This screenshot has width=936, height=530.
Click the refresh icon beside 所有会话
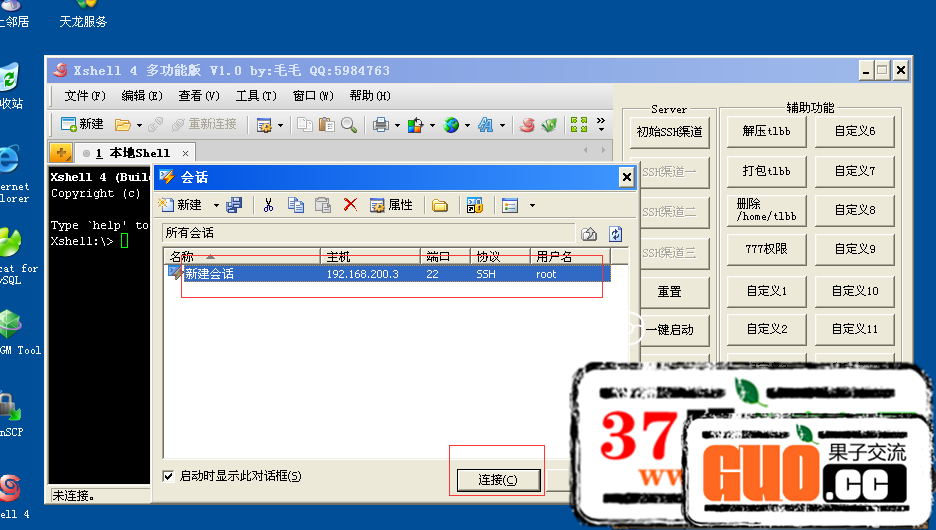pos(615,233)
